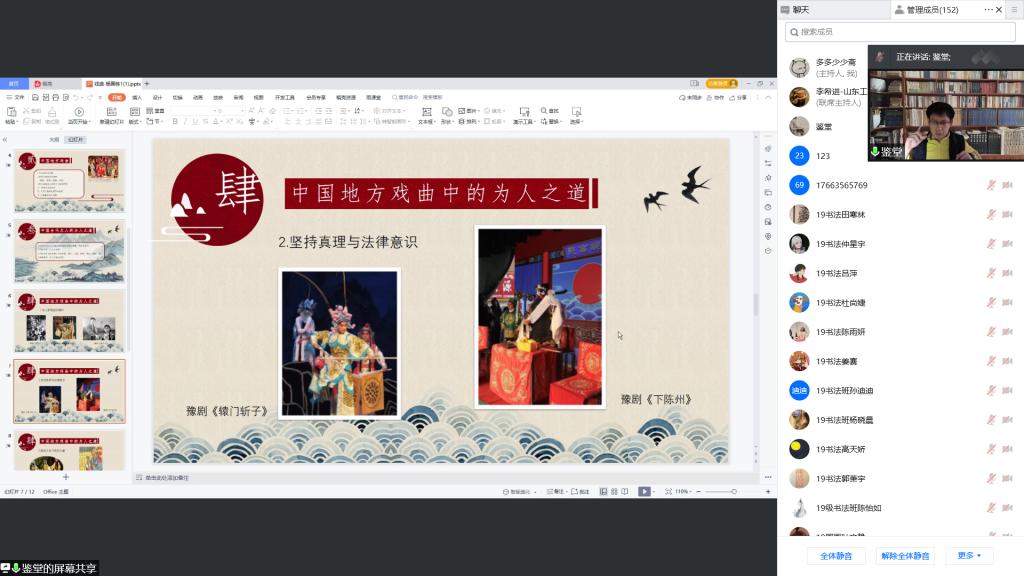Click the Share (分享) icon
1024x576 pixels.
[738, 97]
